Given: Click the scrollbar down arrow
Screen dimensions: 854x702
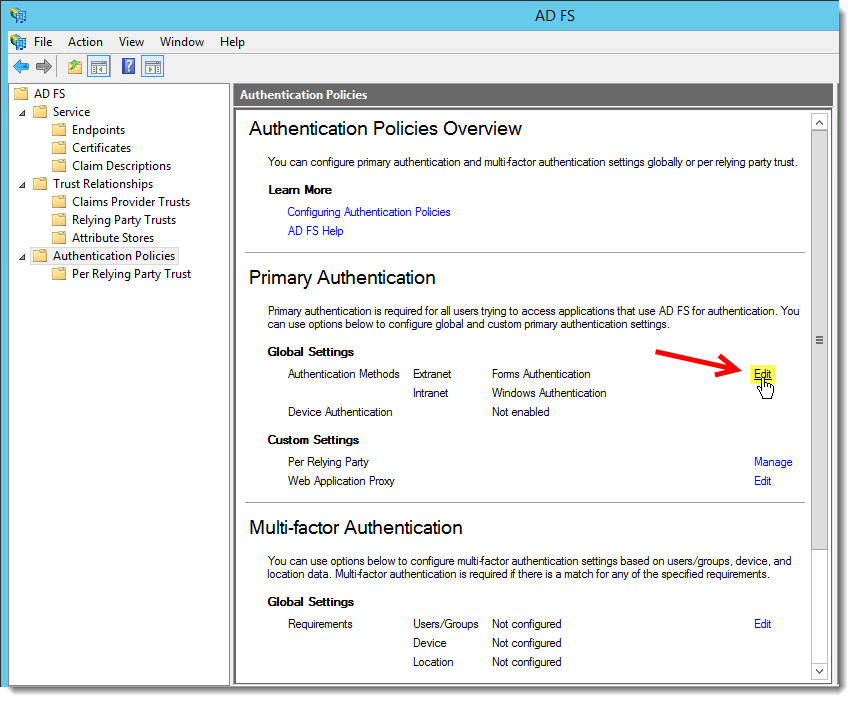Looking at the screenshot, I should tap(819, 671).
